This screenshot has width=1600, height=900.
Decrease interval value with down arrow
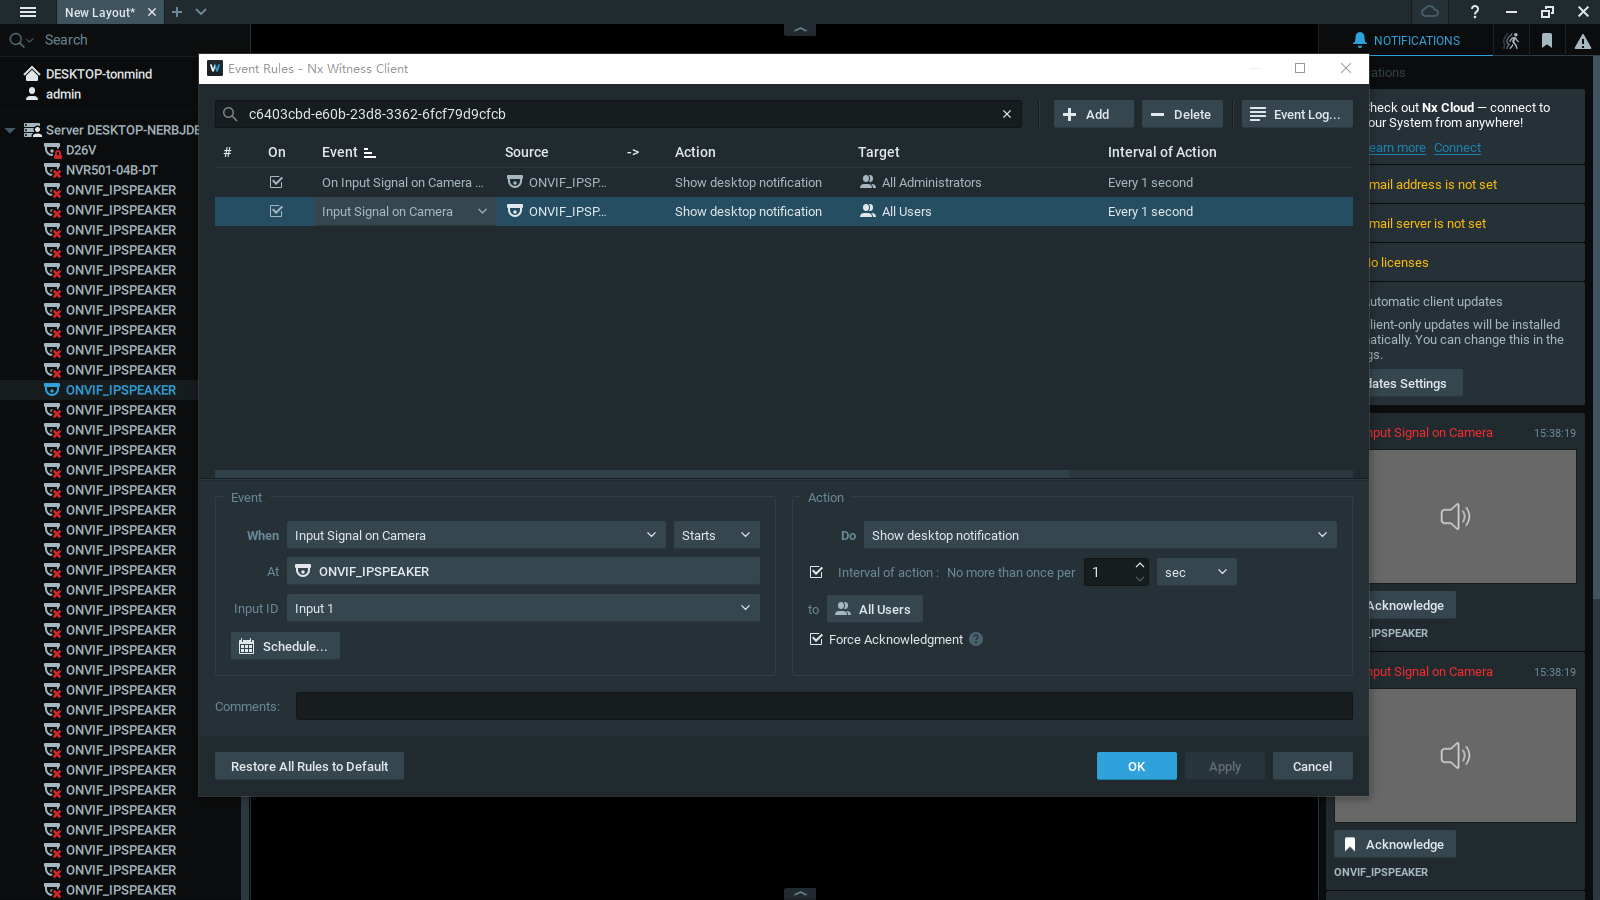[x=1139, y=579]
